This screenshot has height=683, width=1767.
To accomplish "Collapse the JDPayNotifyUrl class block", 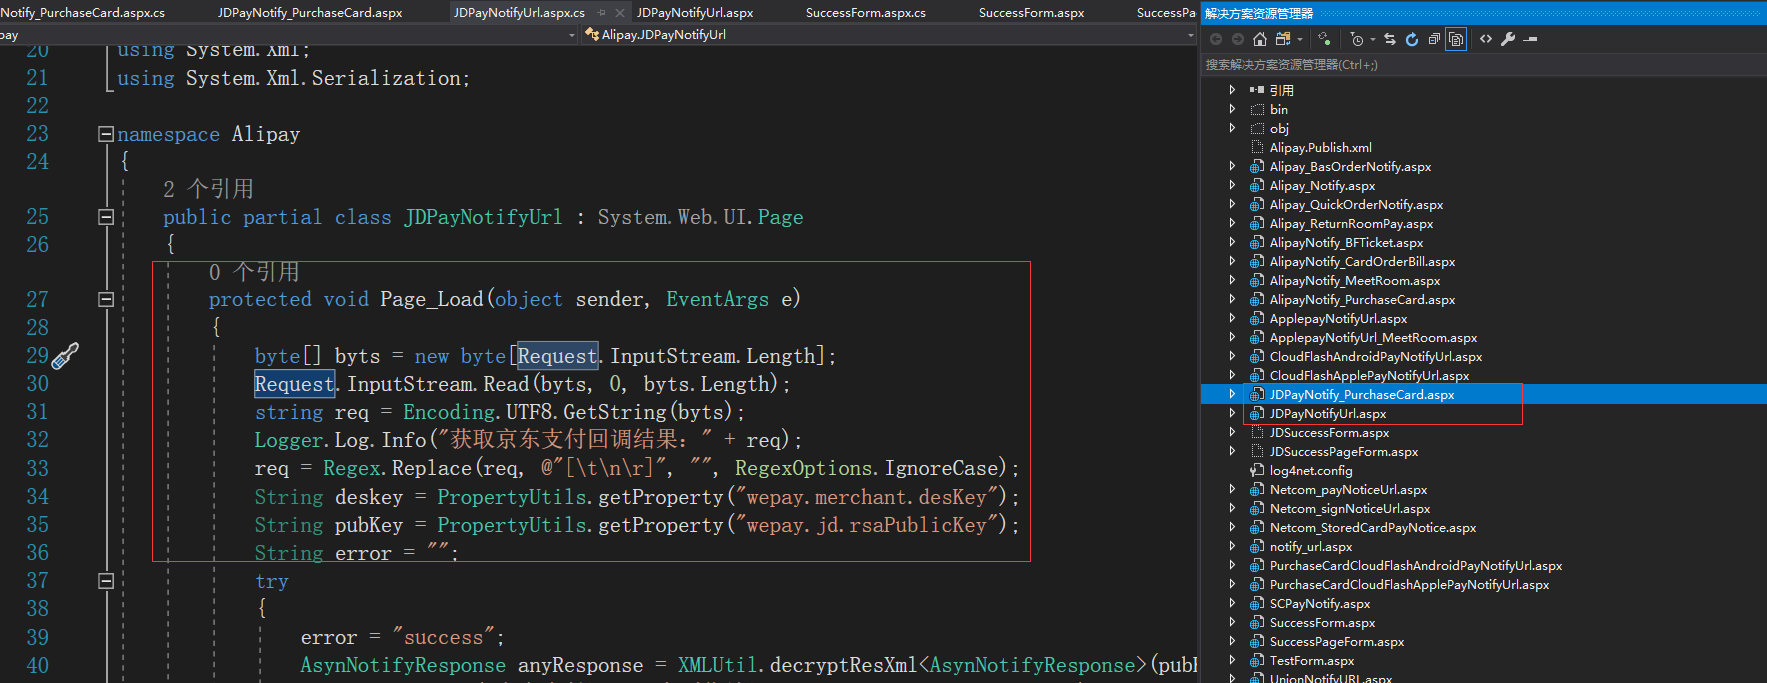I will [105, 217].
